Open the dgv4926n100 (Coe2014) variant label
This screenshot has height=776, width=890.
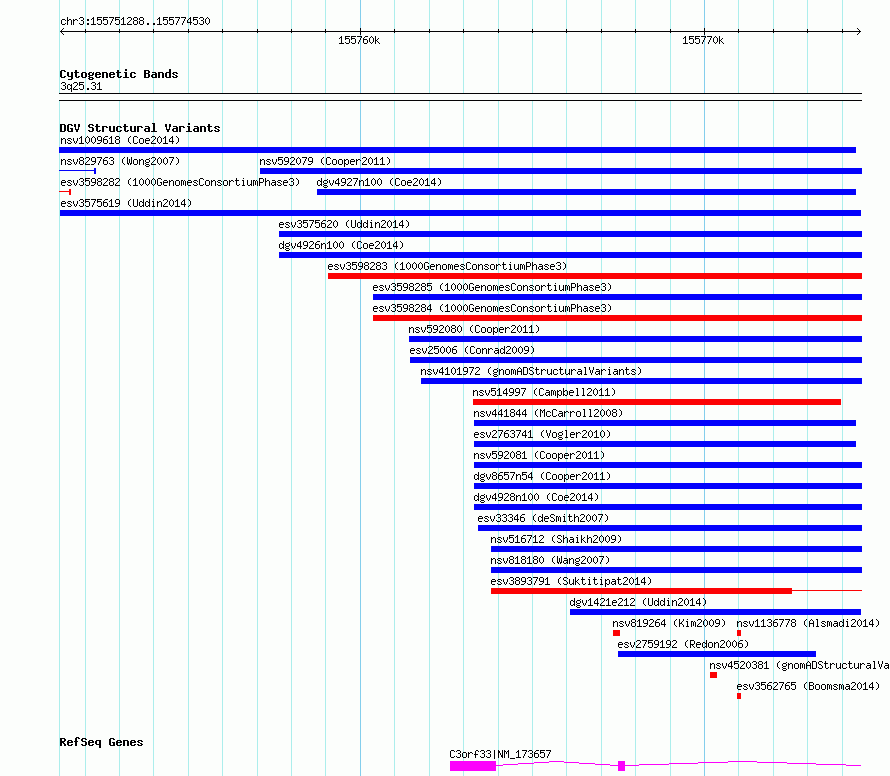pos(341,245)
